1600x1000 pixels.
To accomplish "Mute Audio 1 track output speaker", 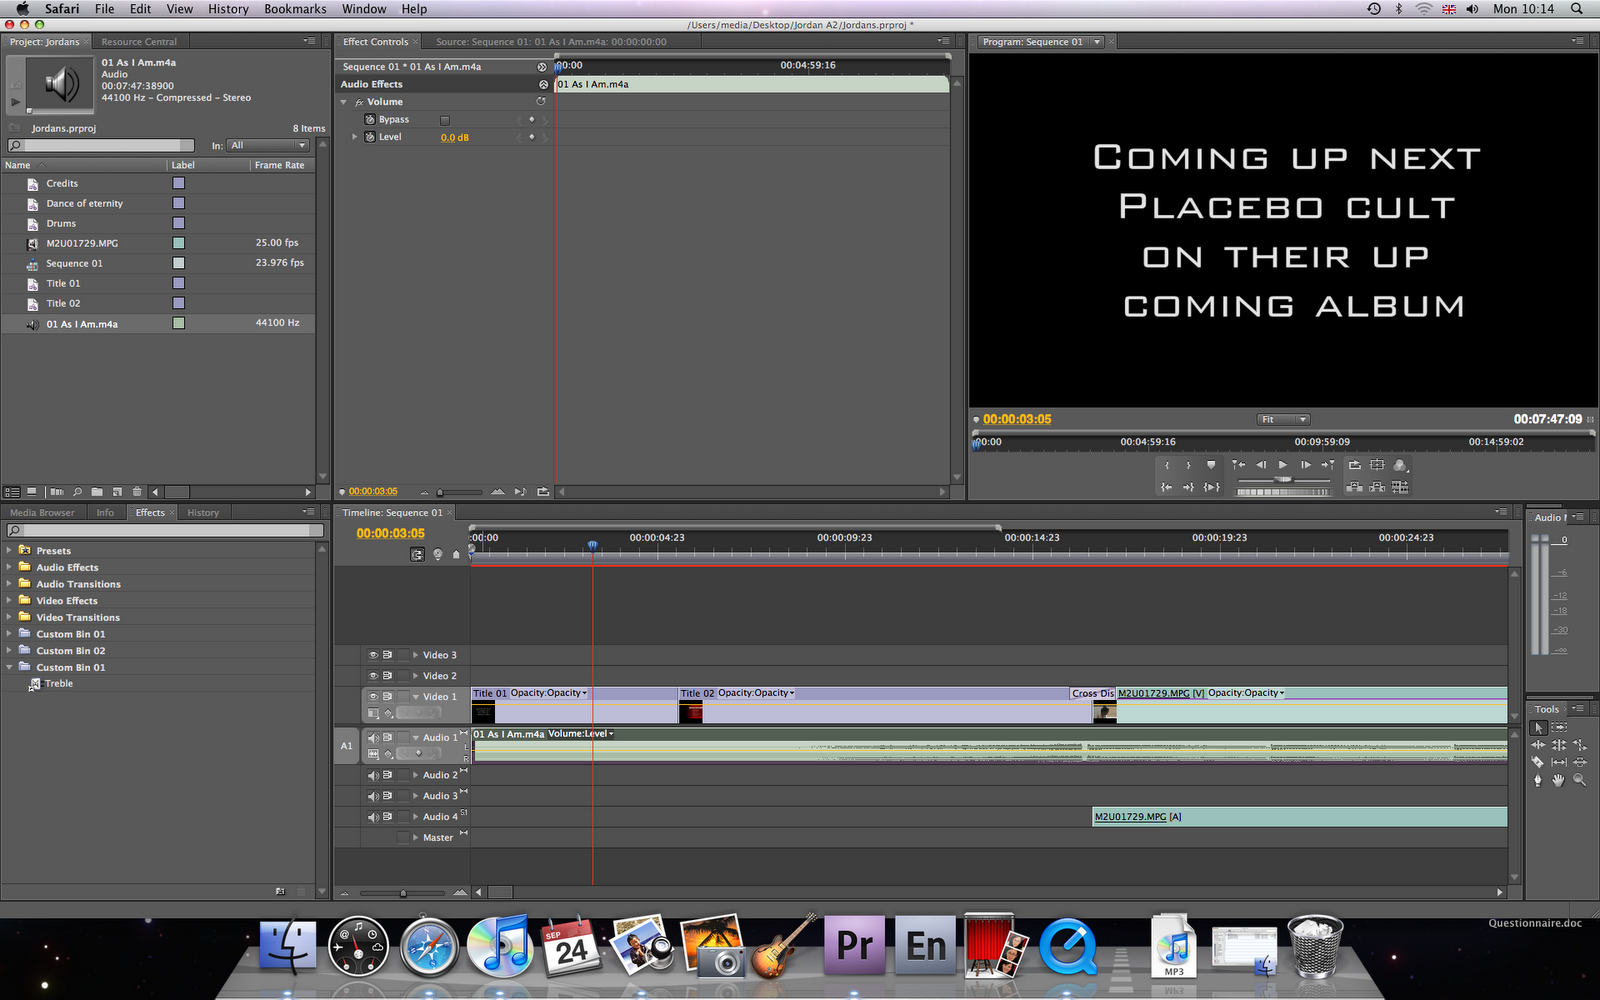I will [x=373, y=738].
